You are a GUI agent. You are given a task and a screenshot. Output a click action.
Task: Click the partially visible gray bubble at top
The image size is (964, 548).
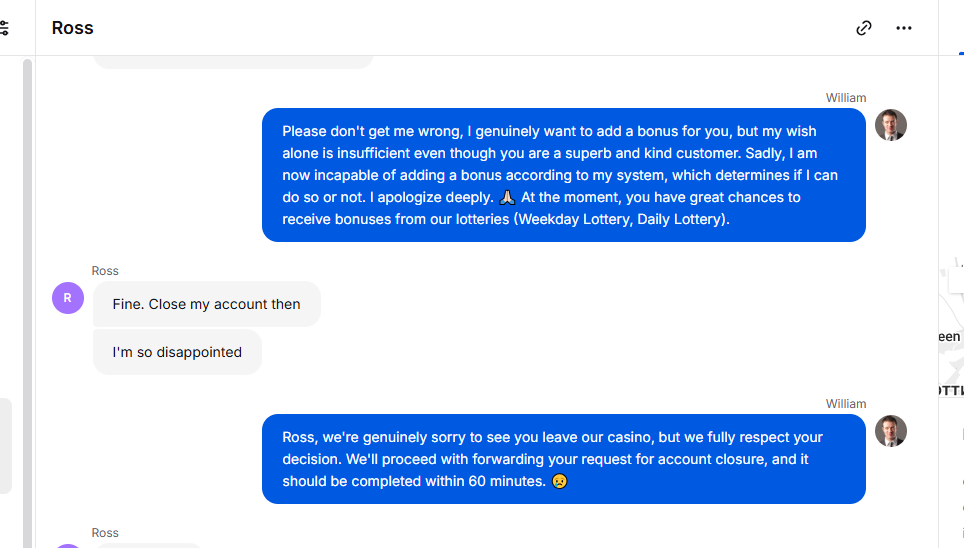[x=233, y=62]
